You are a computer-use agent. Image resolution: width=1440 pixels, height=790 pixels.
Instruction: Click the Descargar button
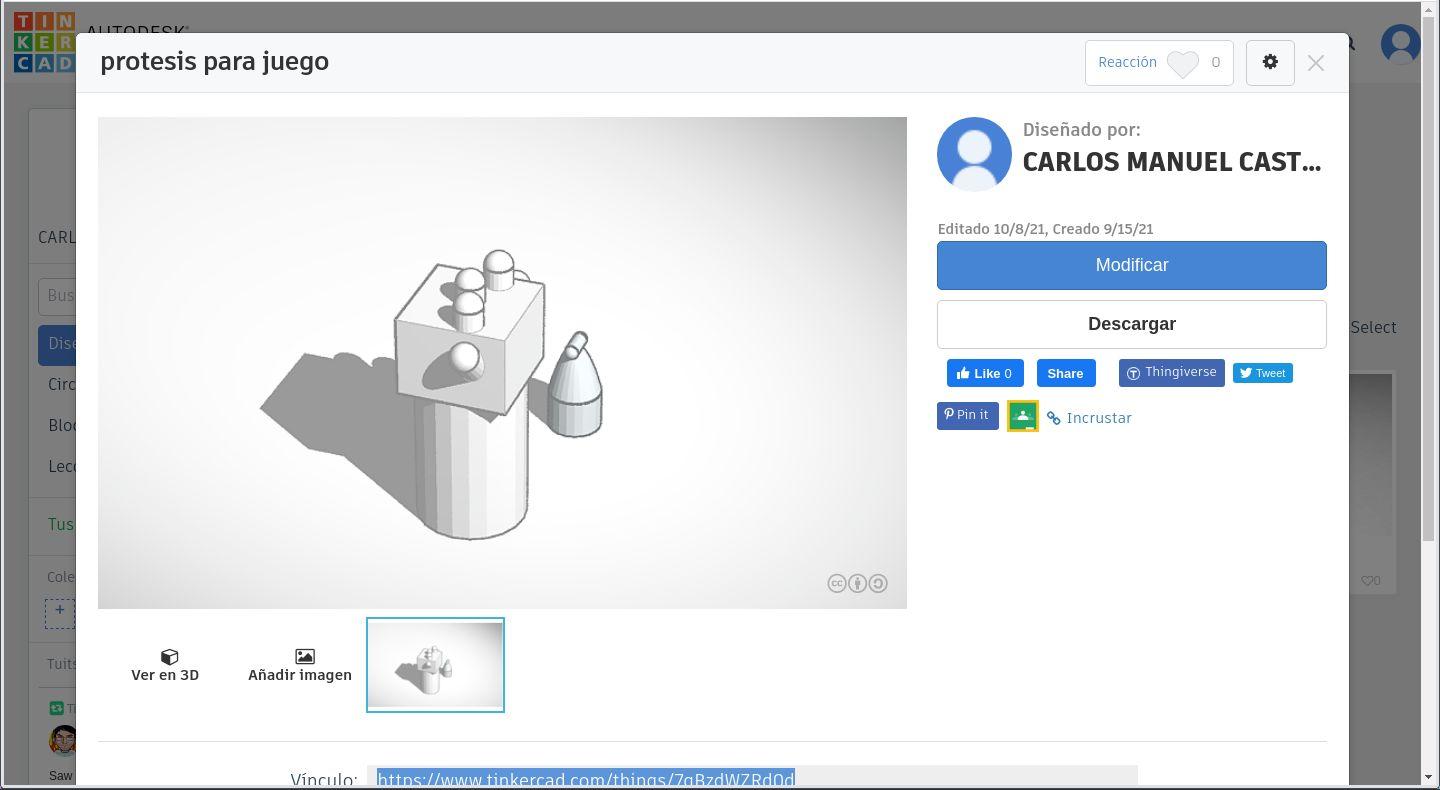[1132, 324]
